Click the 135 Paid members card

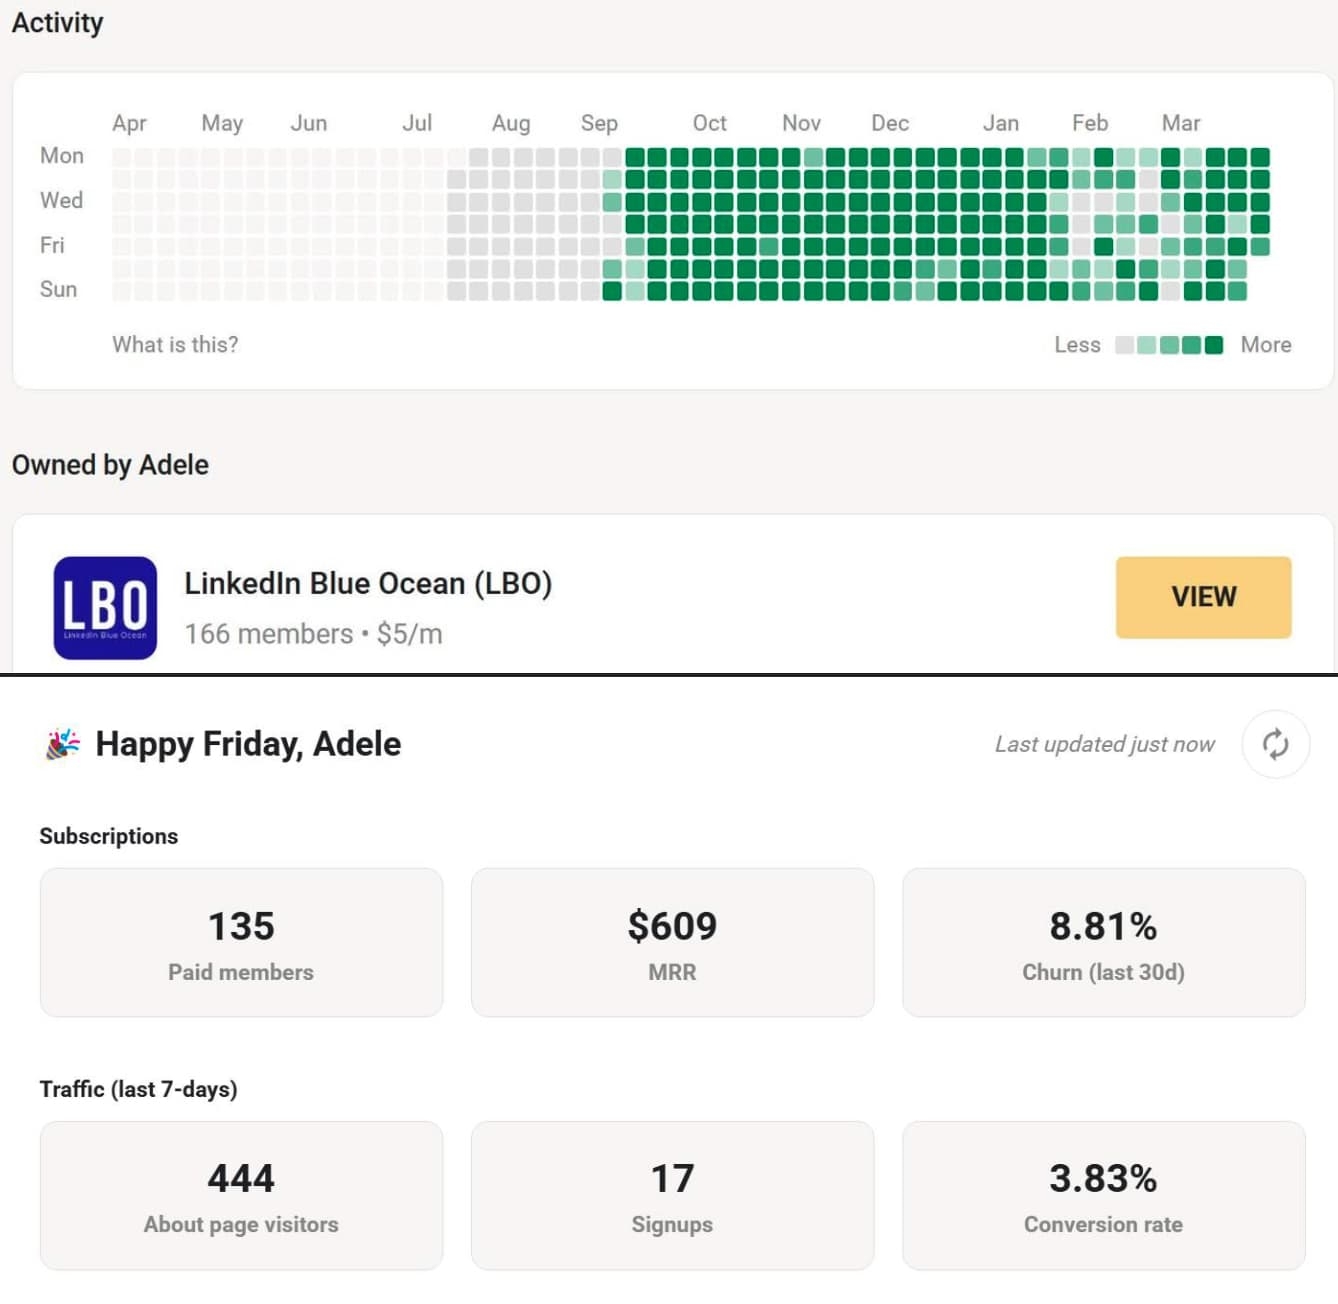coord(241,942)
